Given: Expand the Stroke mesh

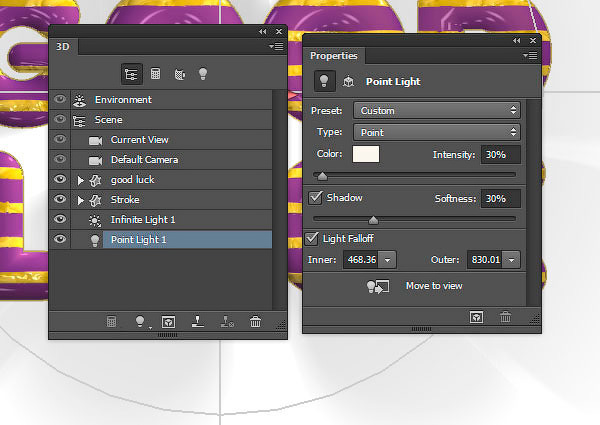Looking at the screenshot, I should pyautogui.click(x=80, y=200).
